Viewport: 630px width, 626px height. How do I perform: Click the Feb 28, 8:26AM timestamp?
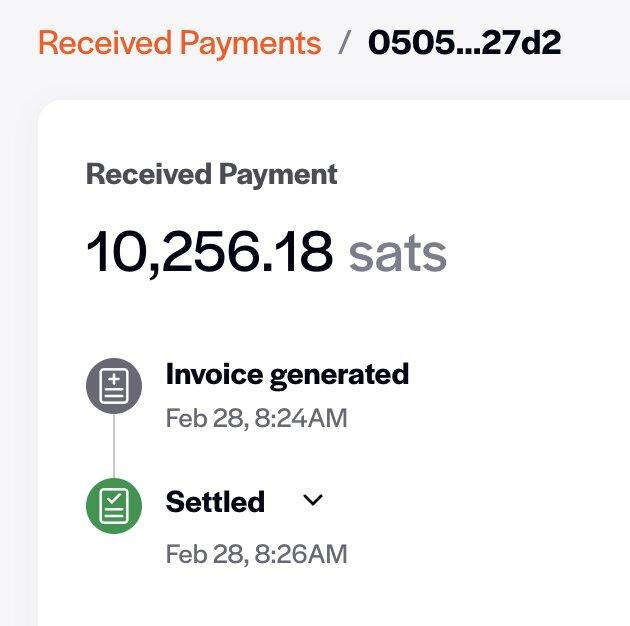[256, 553]
